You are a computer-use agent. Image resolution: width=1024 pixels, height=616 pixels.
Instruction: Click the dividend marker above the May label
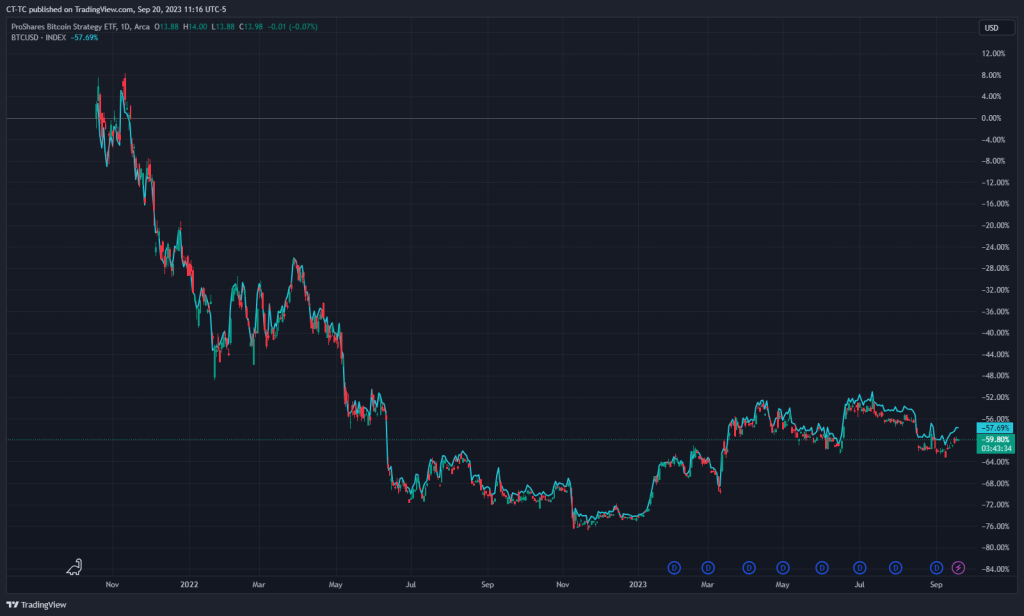pyautogui.click(x=783, y=568)
